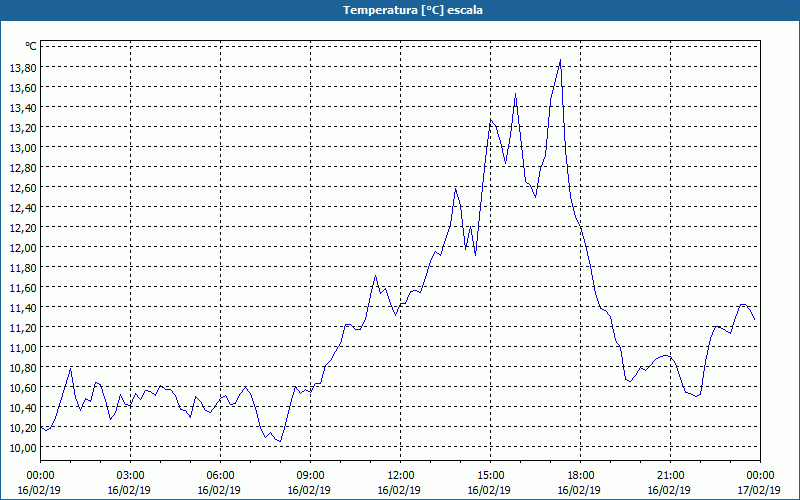The height and width of the screenshot is (500, 800).
Task: Click the 13,40 y-axis label
Action: click(x=23, y=107)
